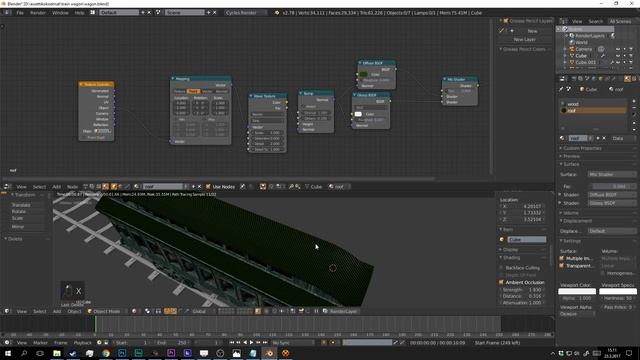The width and height of the screenshot is (640, 360).
Task: Click the viewport shading sphere icon
Action: click(134, 311)
